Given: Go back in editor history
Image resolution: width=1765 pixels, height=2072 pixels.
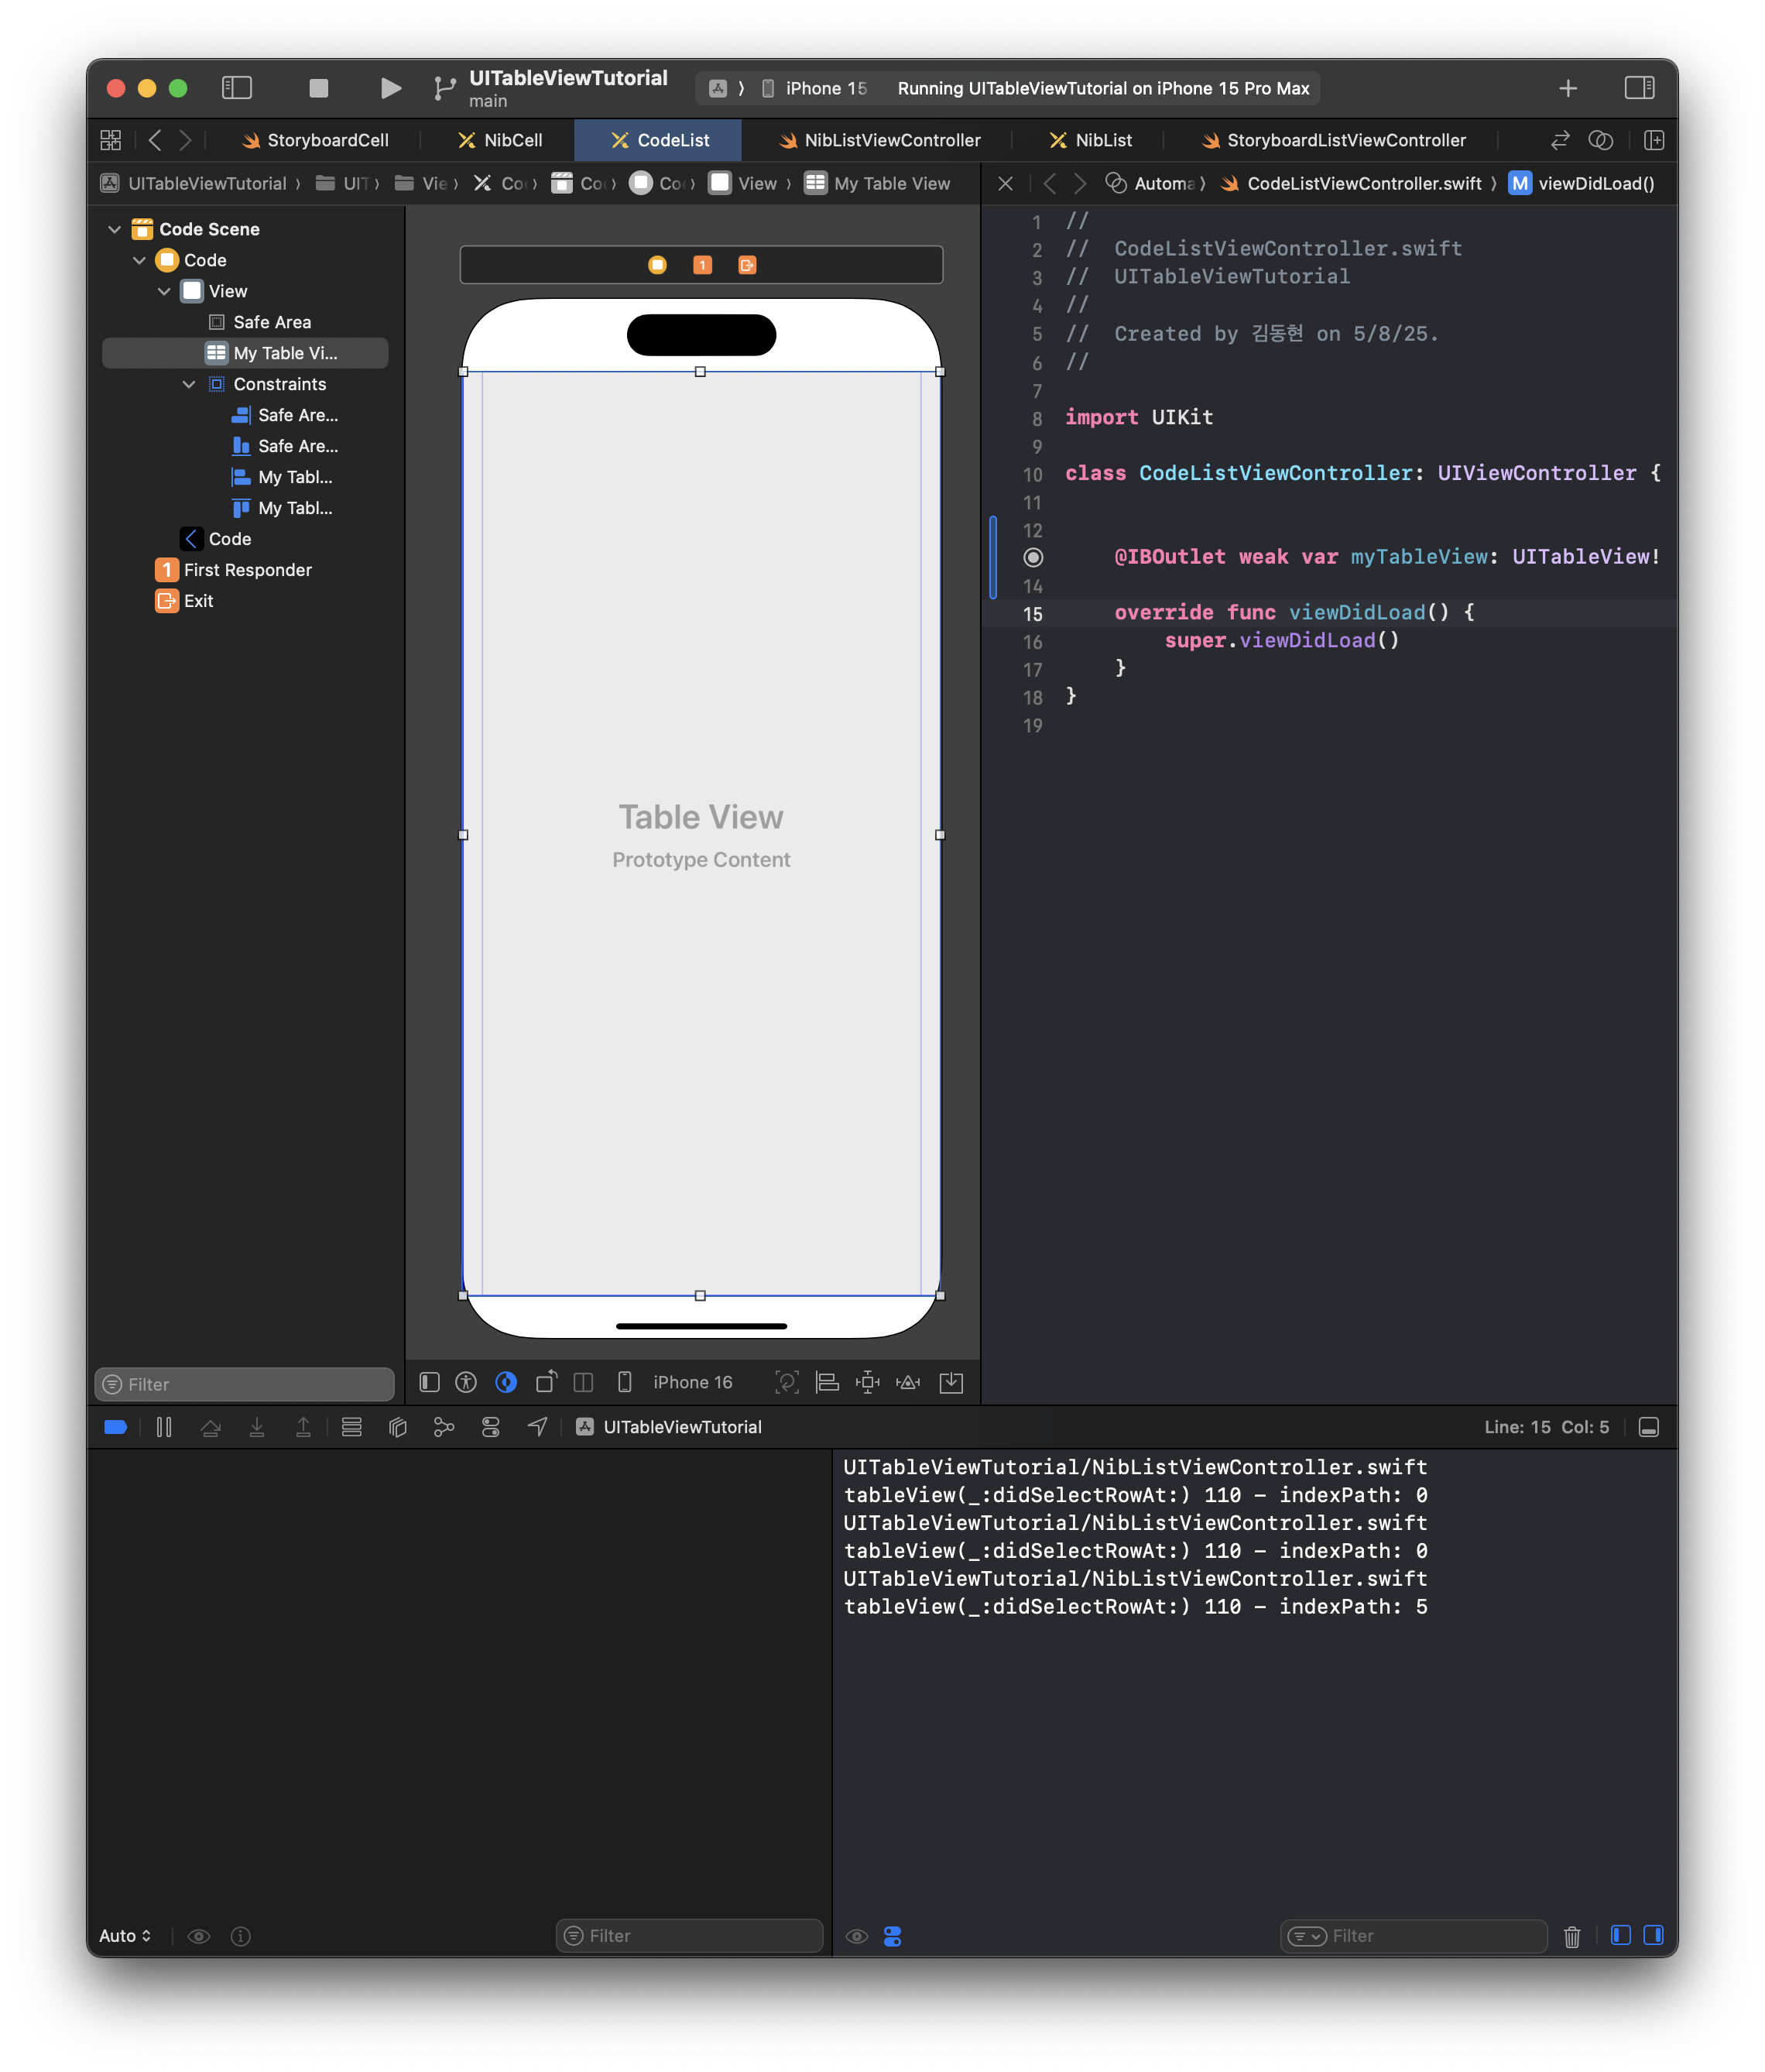Looking at the screenshot, I should pos(154,140).
